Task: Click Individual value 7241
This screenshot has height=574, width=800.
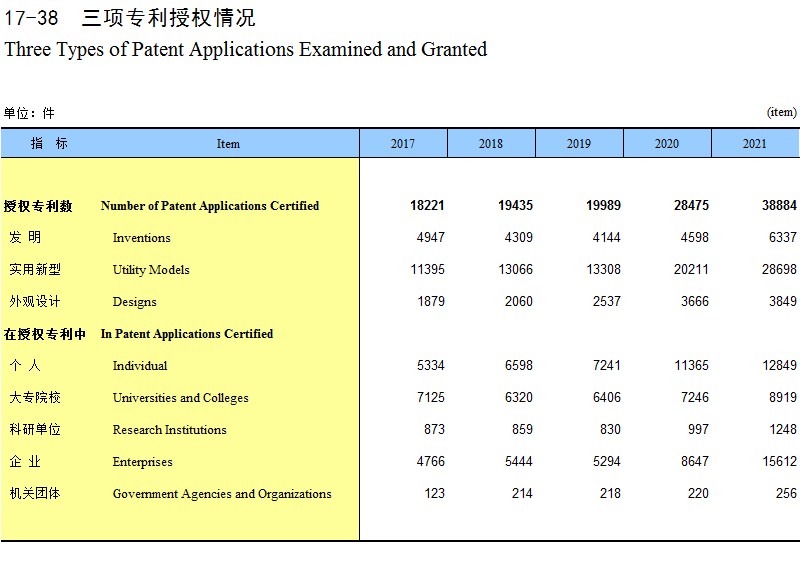Action: 607,366
